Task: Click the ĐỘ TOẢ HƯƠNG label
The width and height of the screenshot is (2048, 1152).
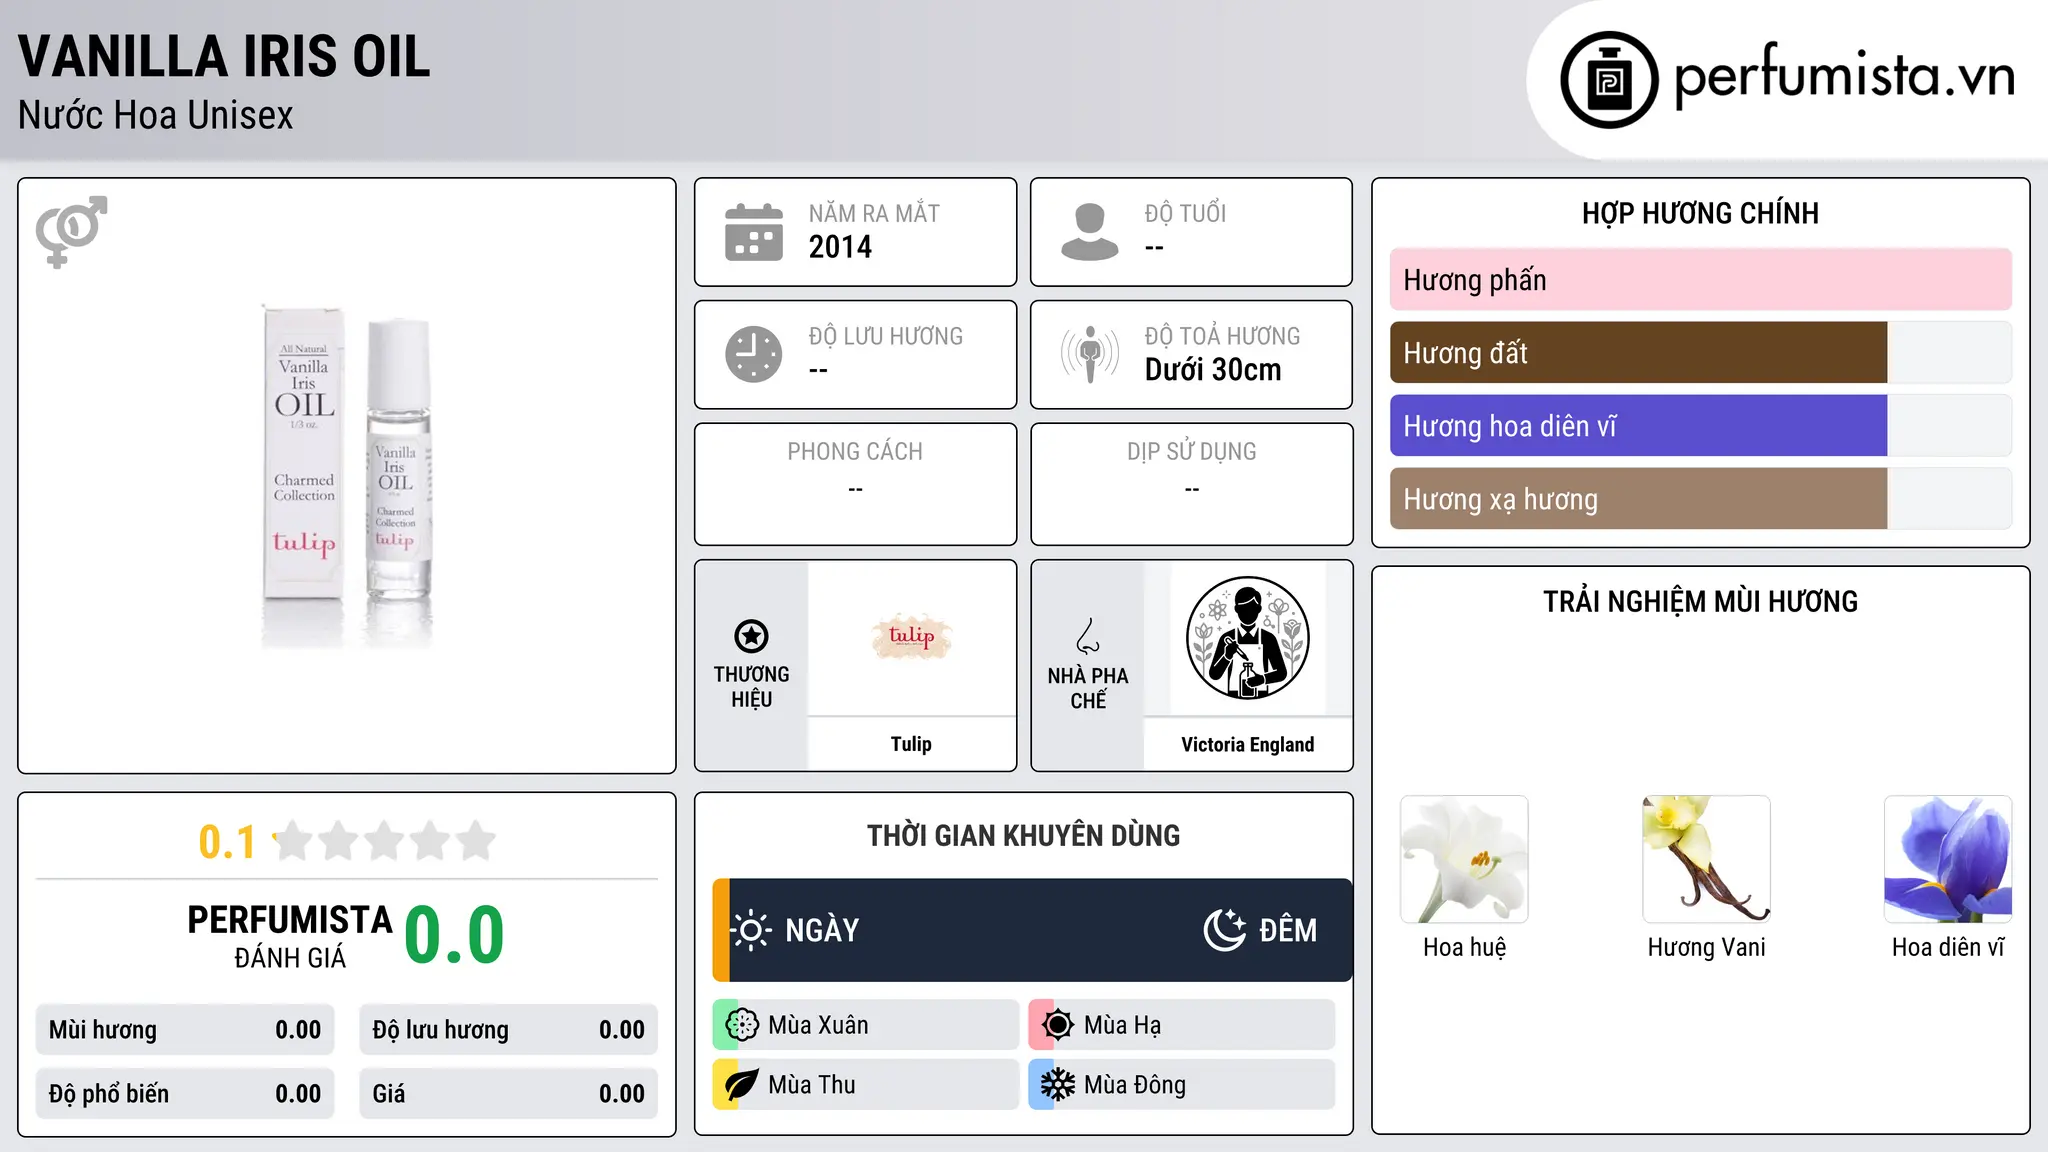Action: (1222, 336)
